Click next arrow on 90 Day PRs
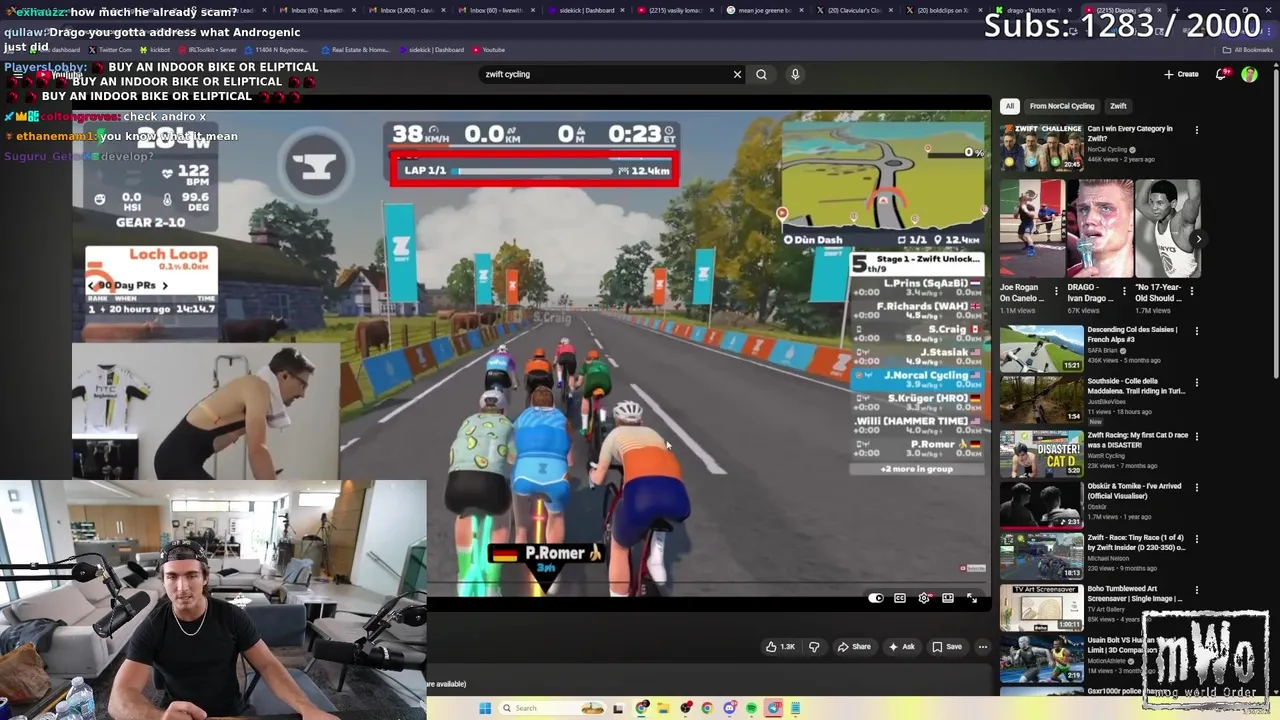Screen dimensions: 1280x720 point(165,286)
